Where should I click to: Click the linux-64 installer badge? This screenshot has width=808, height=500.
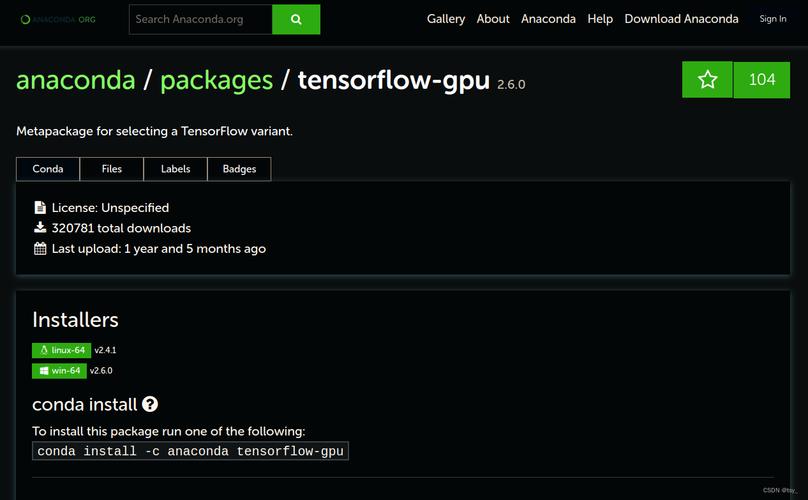pos(61,350)
